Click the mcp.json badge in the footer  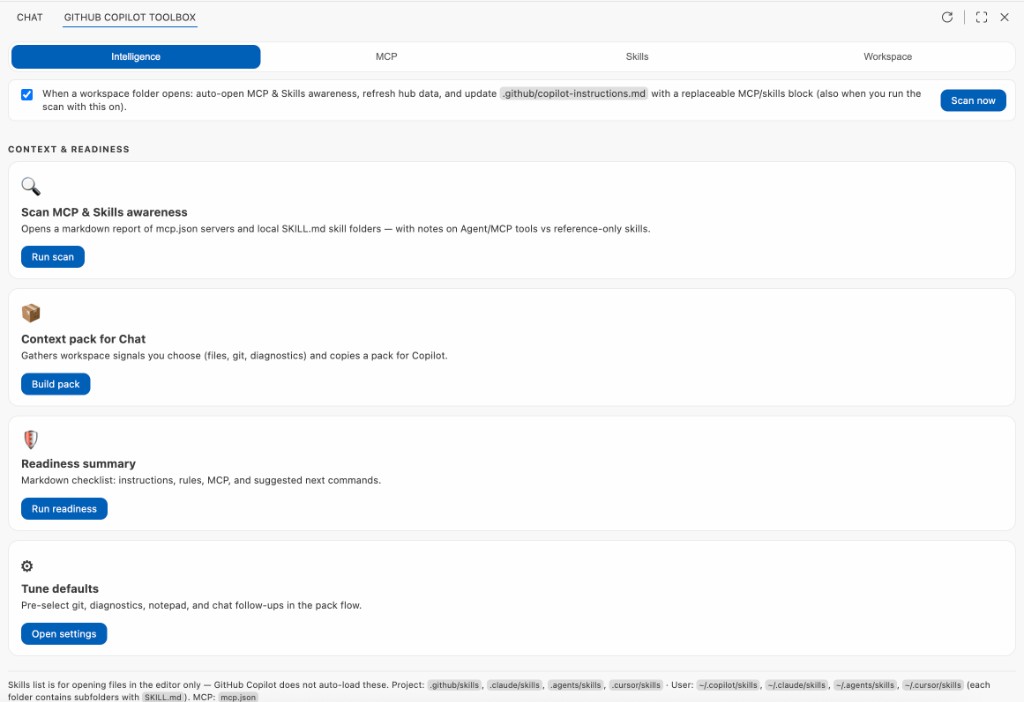point(237,697)
